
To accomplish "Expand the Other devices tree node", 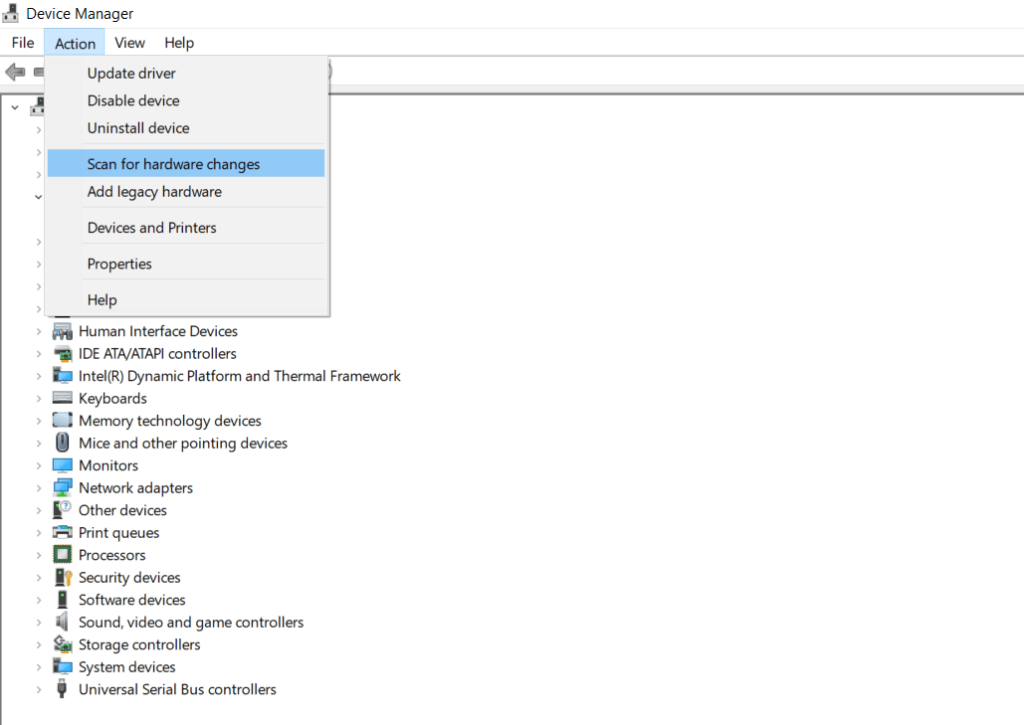I will pyautogui.click(x=39, y=510).
